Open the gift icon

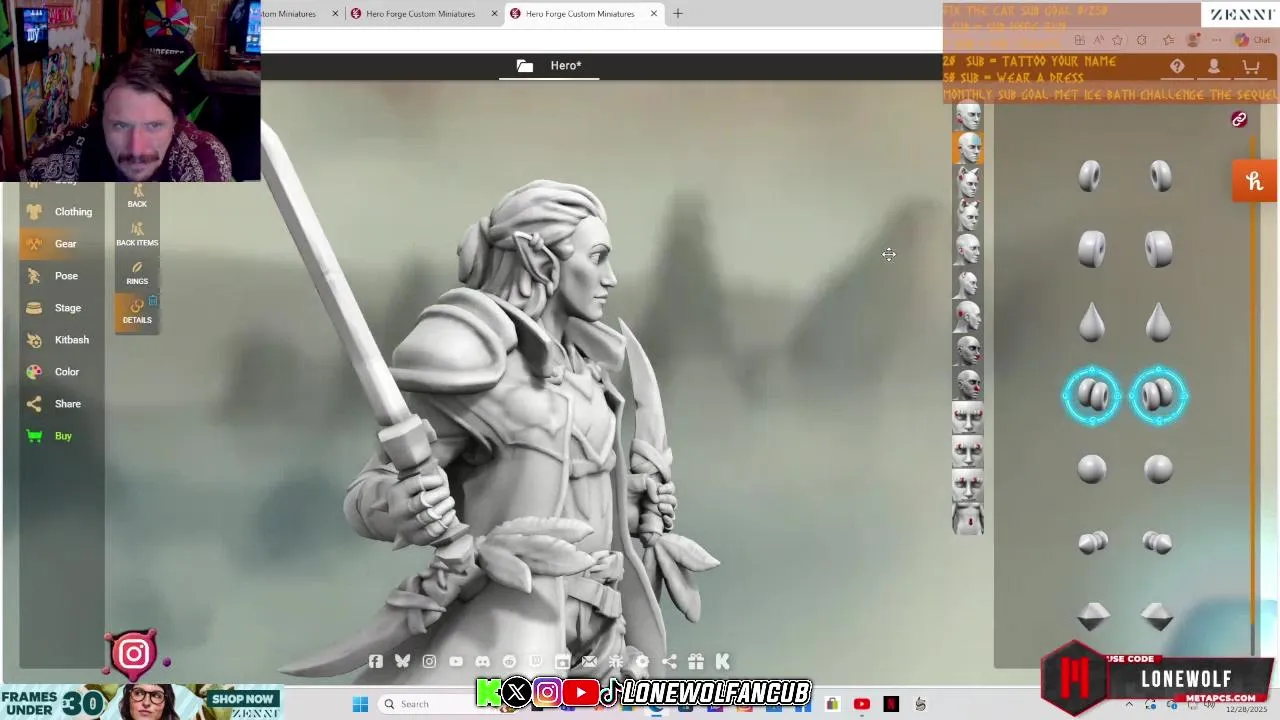pos(696,662)
